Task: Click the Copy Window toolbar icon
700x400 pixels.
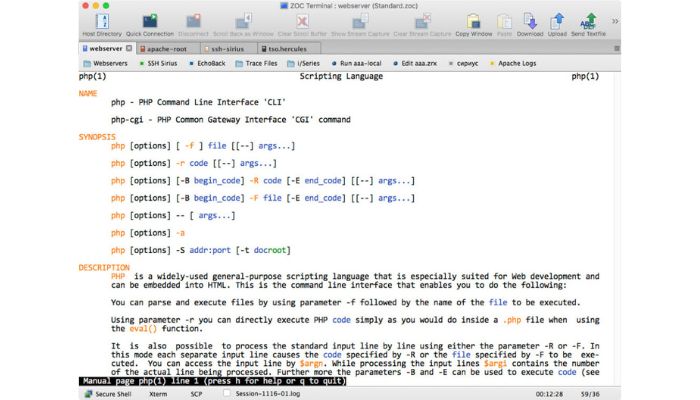Action: [x=474, y=25]
